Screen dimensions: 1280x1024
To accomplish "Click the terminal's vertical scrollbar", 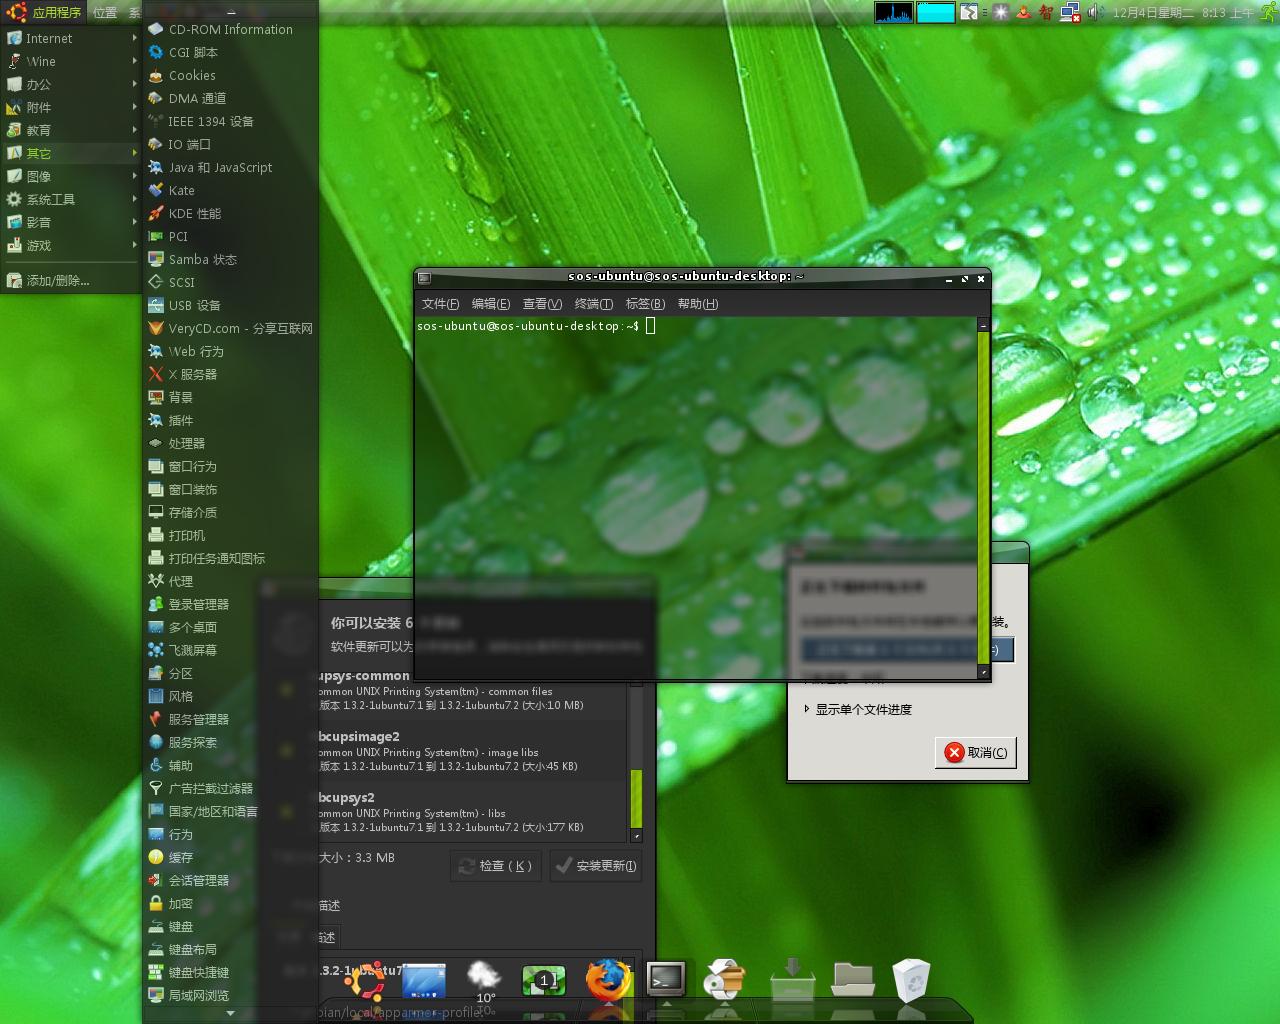I will point(983,497).
